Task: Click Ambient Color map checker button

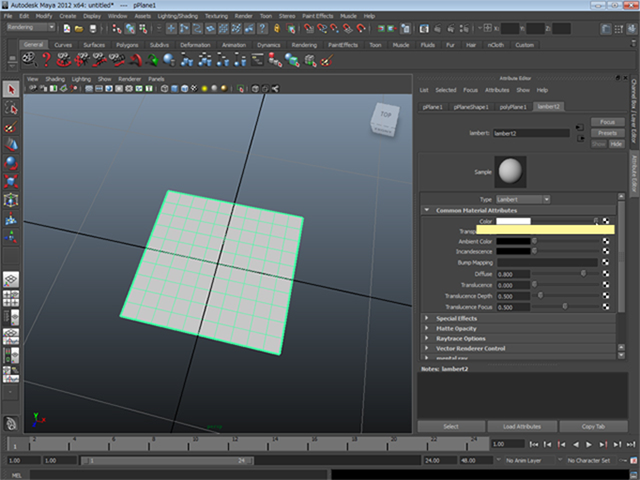Action: 606,241
